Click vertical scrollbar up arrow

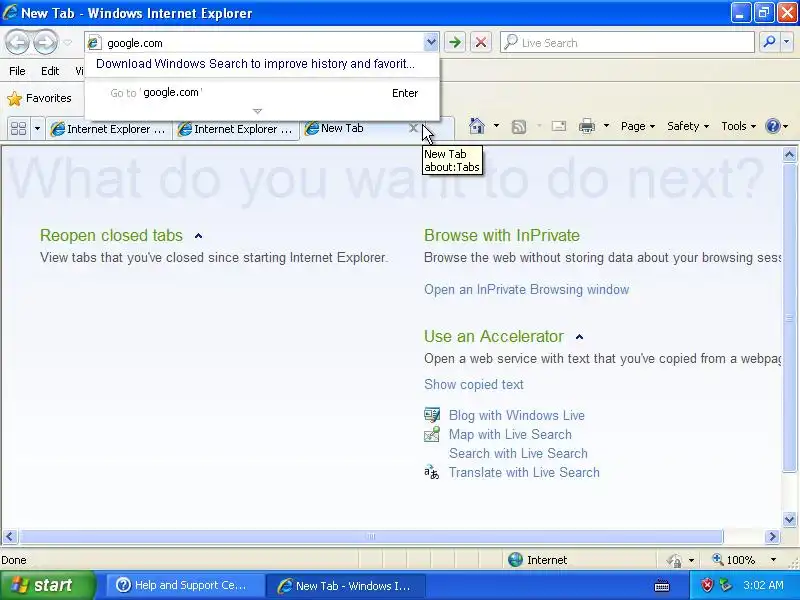[x=789, y=155]
